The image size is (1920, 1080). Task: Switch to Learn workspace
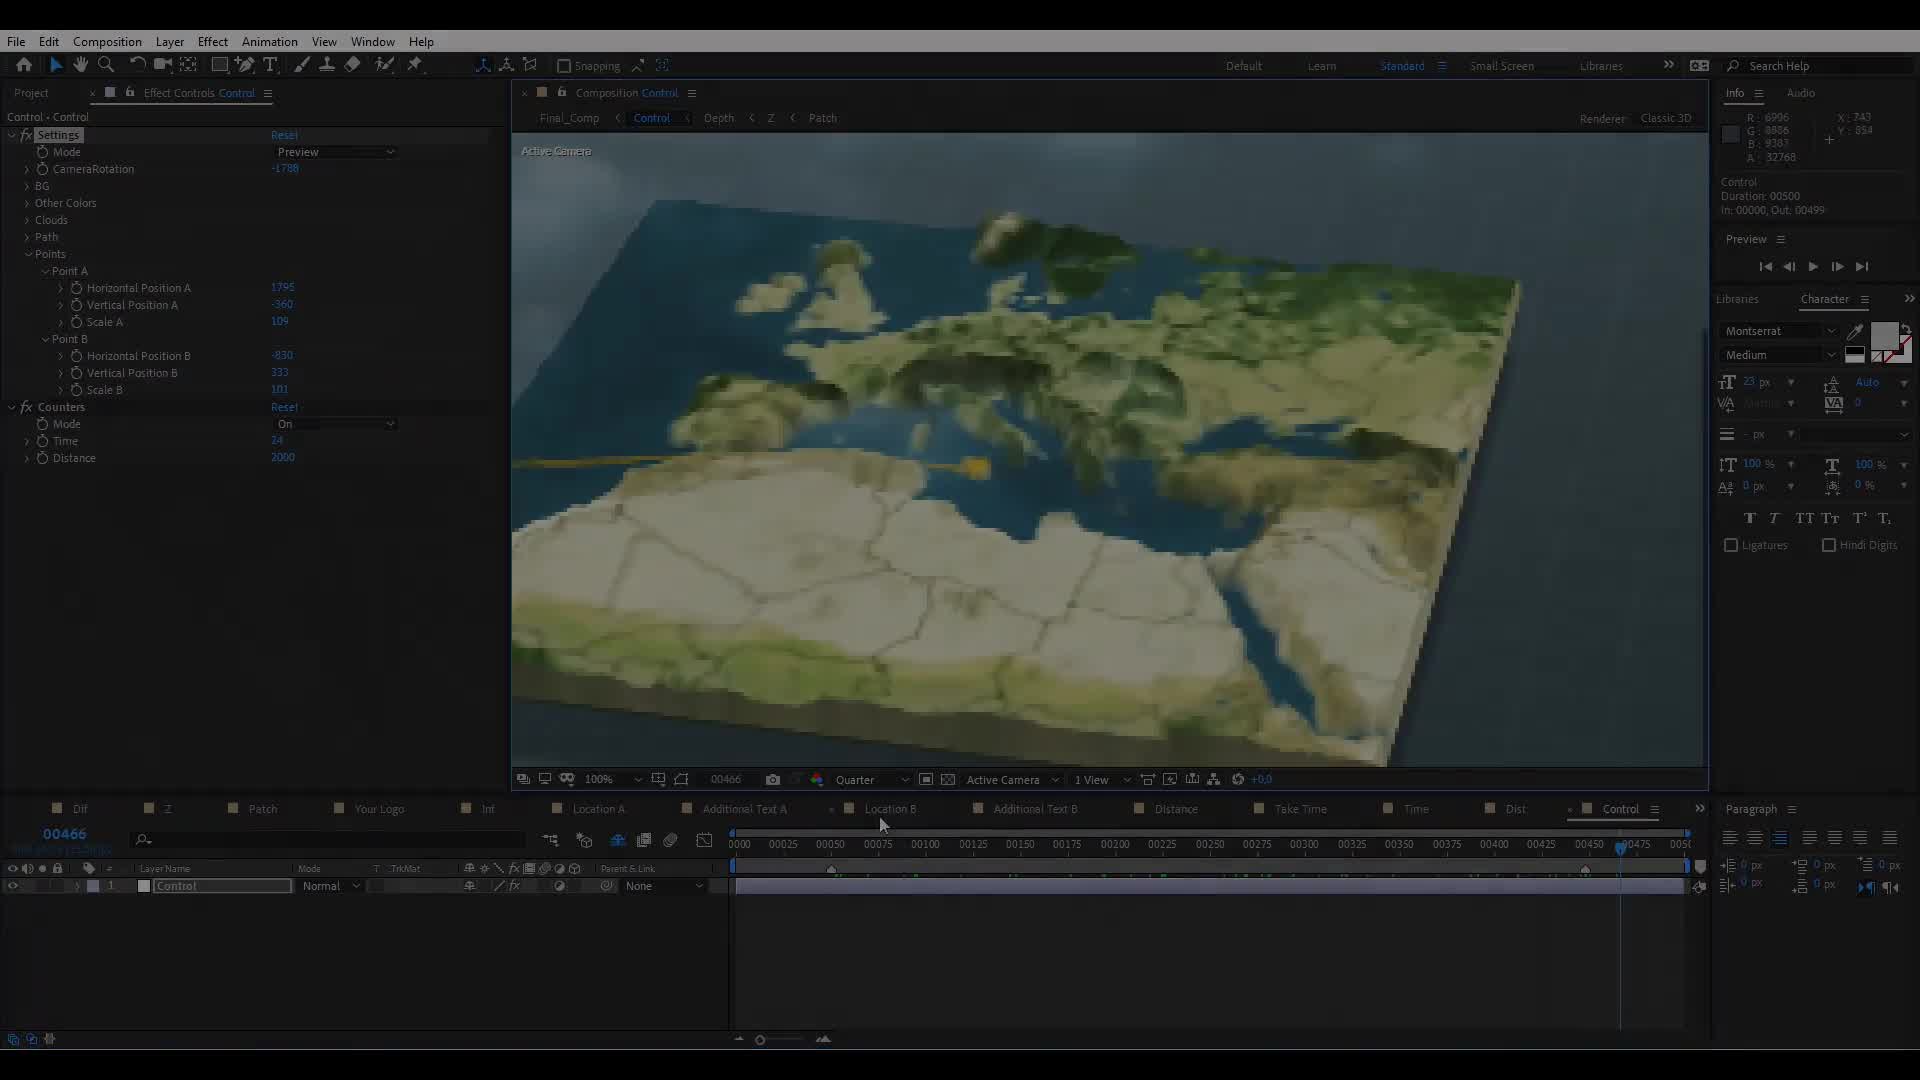1322,66
